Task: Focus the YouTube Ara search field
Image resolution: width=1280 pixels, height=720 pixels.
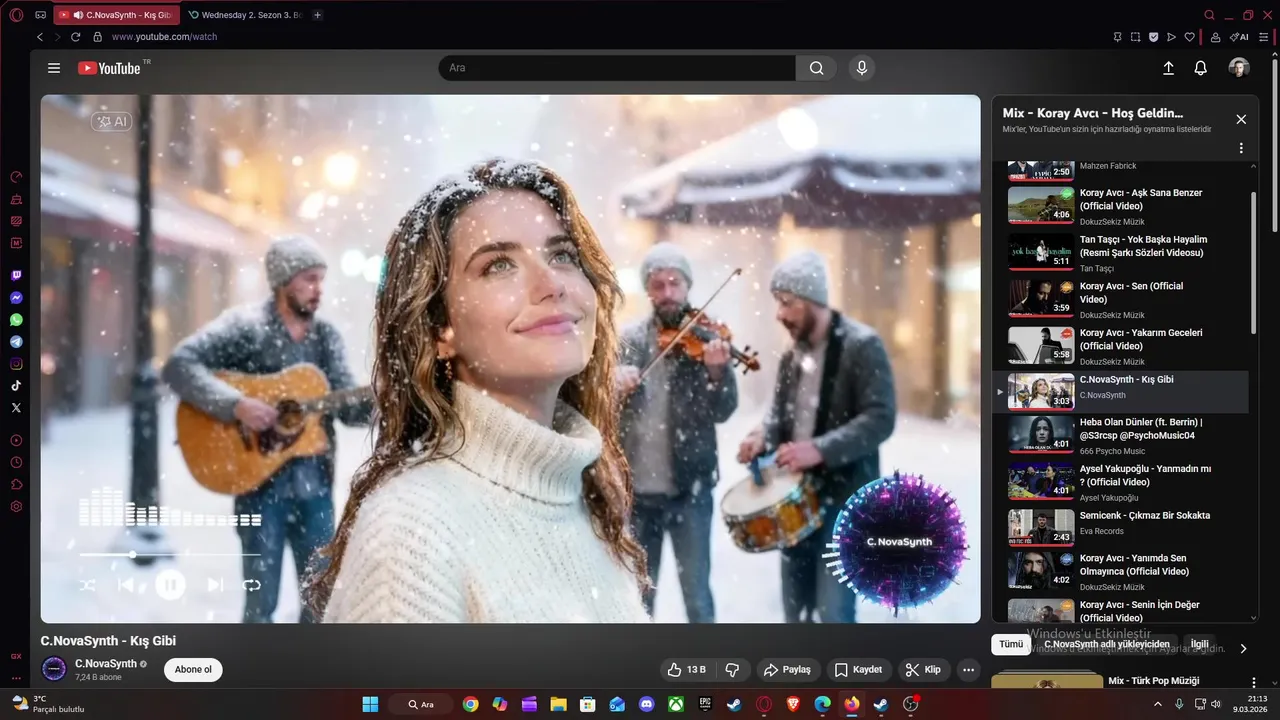Action: pyautogui.click(x=617, y=68)
